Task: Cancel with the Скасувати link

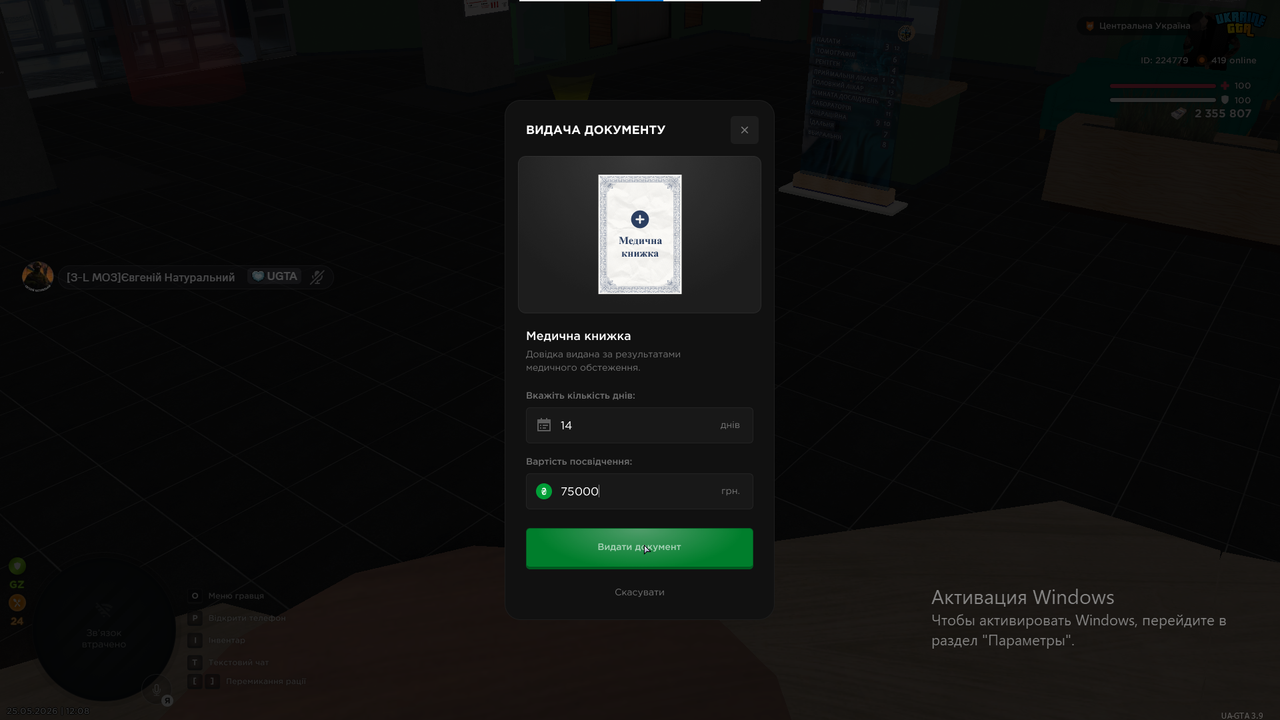Action: click(x=639, y=592)
